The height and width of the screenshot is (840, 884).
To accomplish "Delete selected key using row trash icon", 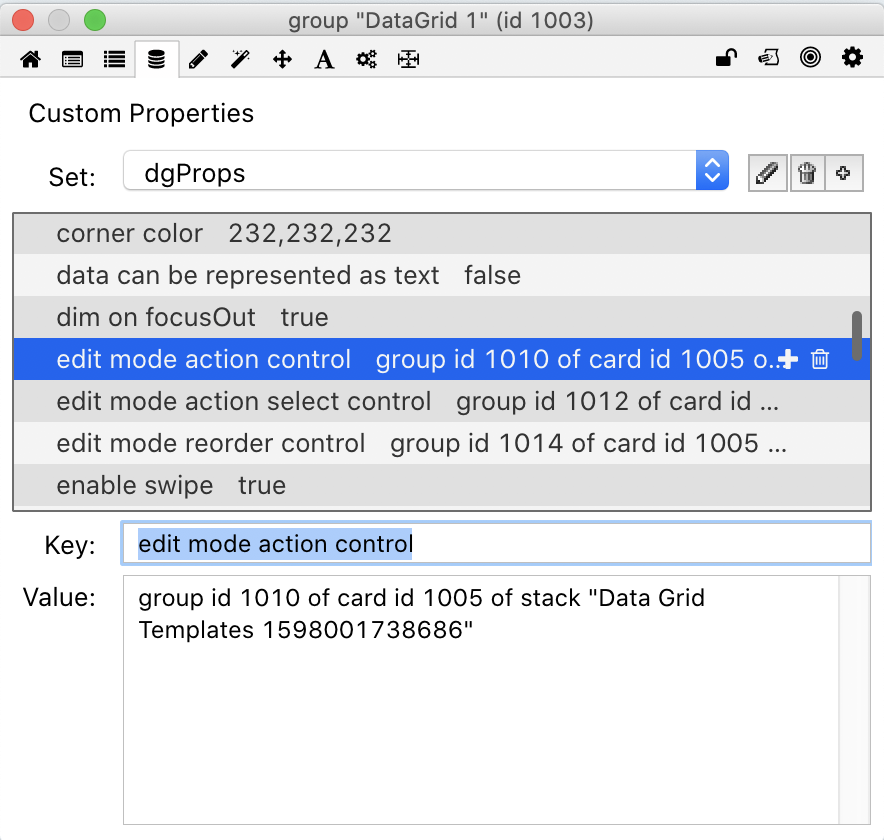I will pyautogui.click(x=820, y=359).
